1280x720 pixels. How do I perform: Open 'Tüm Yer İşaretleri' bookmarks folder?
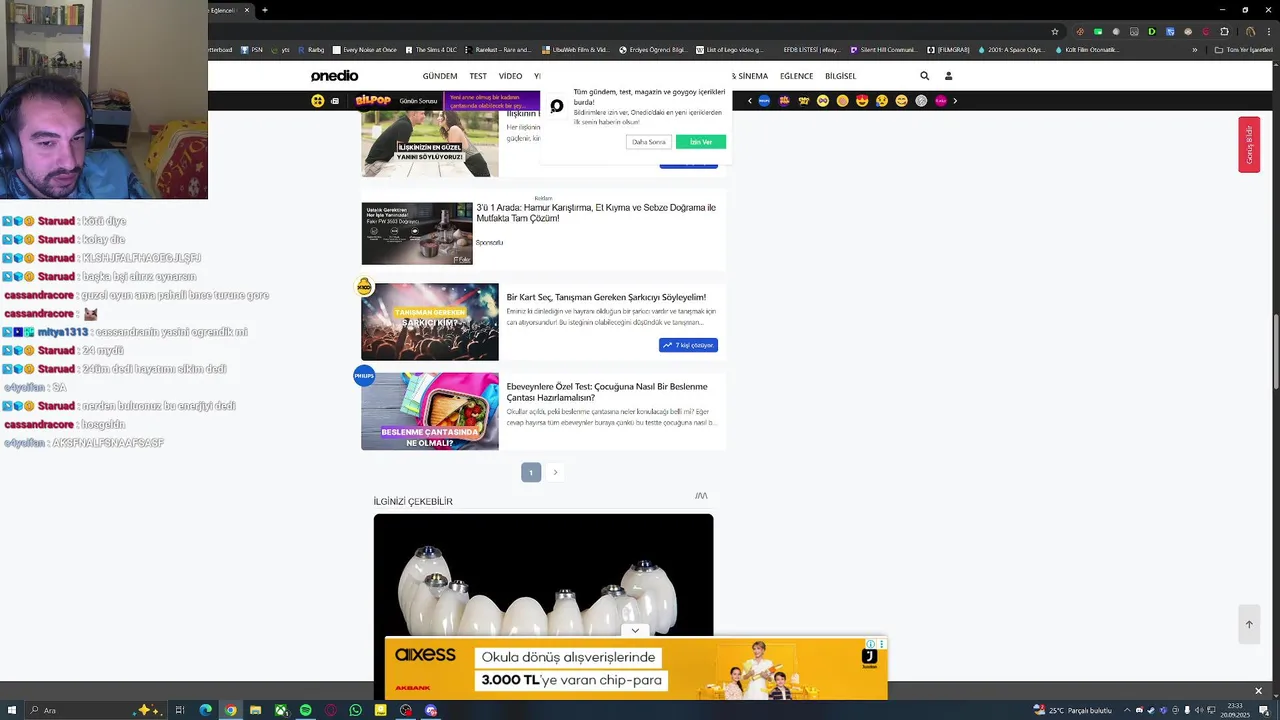1244,50
